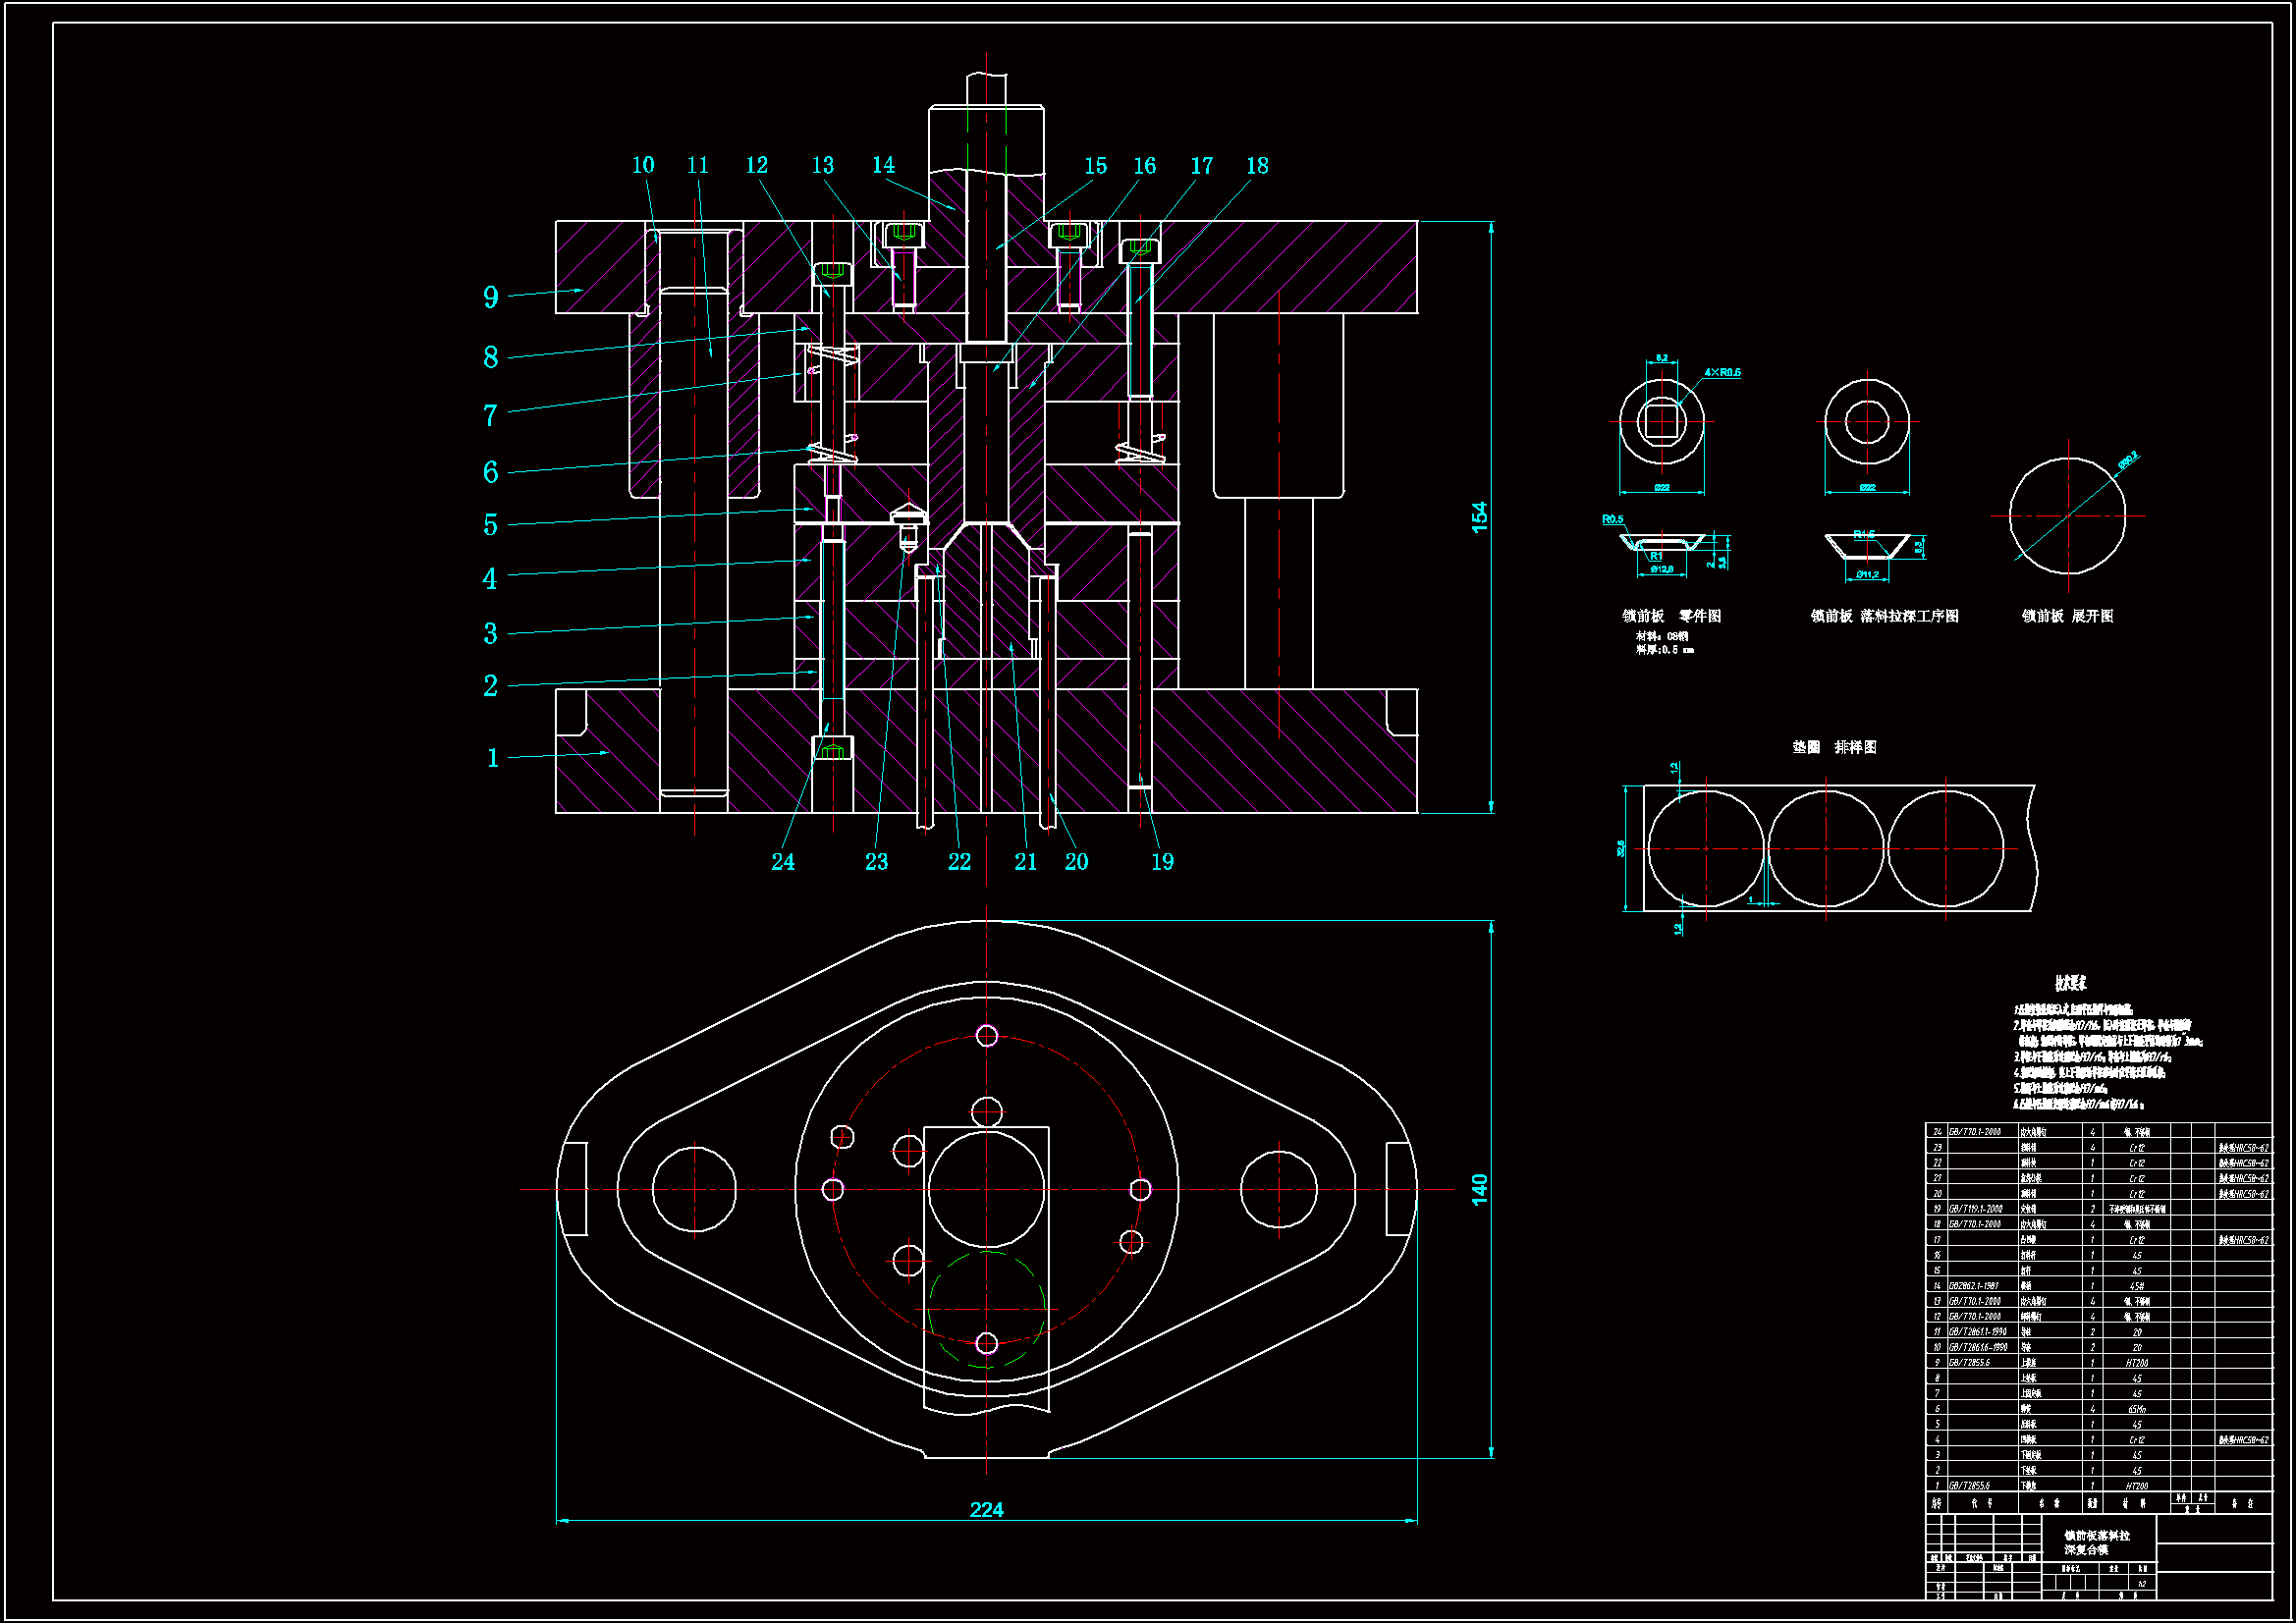2296x1623 pixels.
Task: Click part callout number 14
Action: click(883, 165)
